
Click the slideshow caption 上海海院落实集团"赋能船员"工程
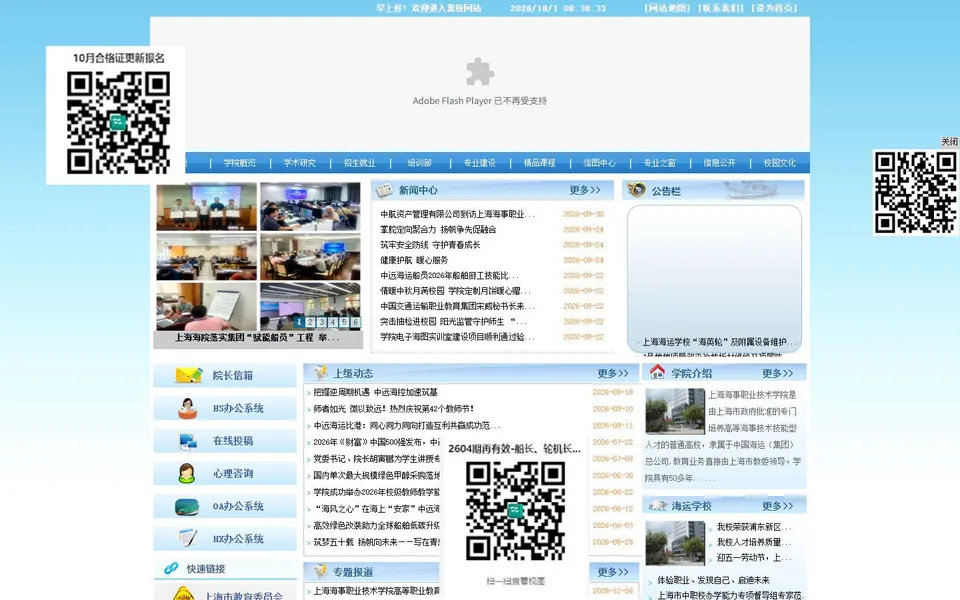click(257, 337)
